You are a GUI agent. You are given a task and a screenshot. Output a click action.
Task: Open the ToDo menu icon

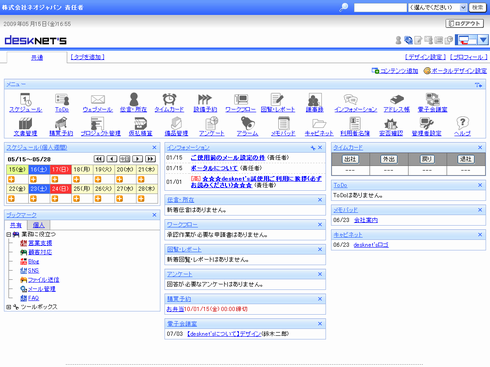[62, 99]
